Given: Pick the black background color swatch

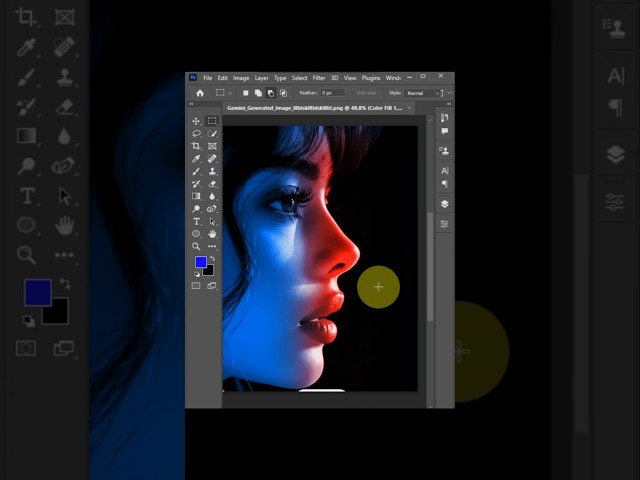Looking at the screenshot, I should coord(209,271).
